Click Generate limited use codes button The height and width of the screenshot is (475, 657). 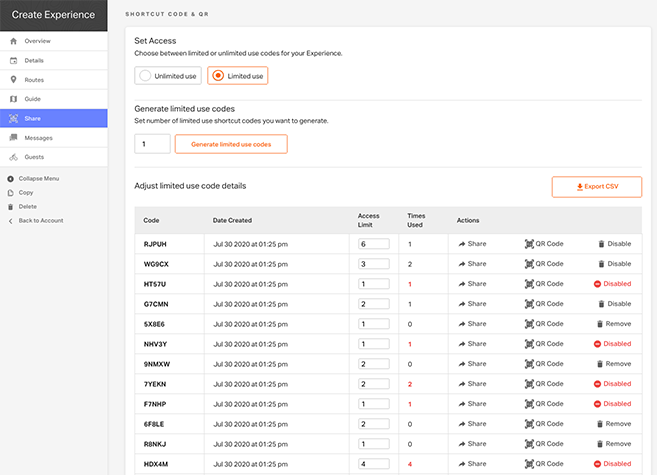(231, 144)
